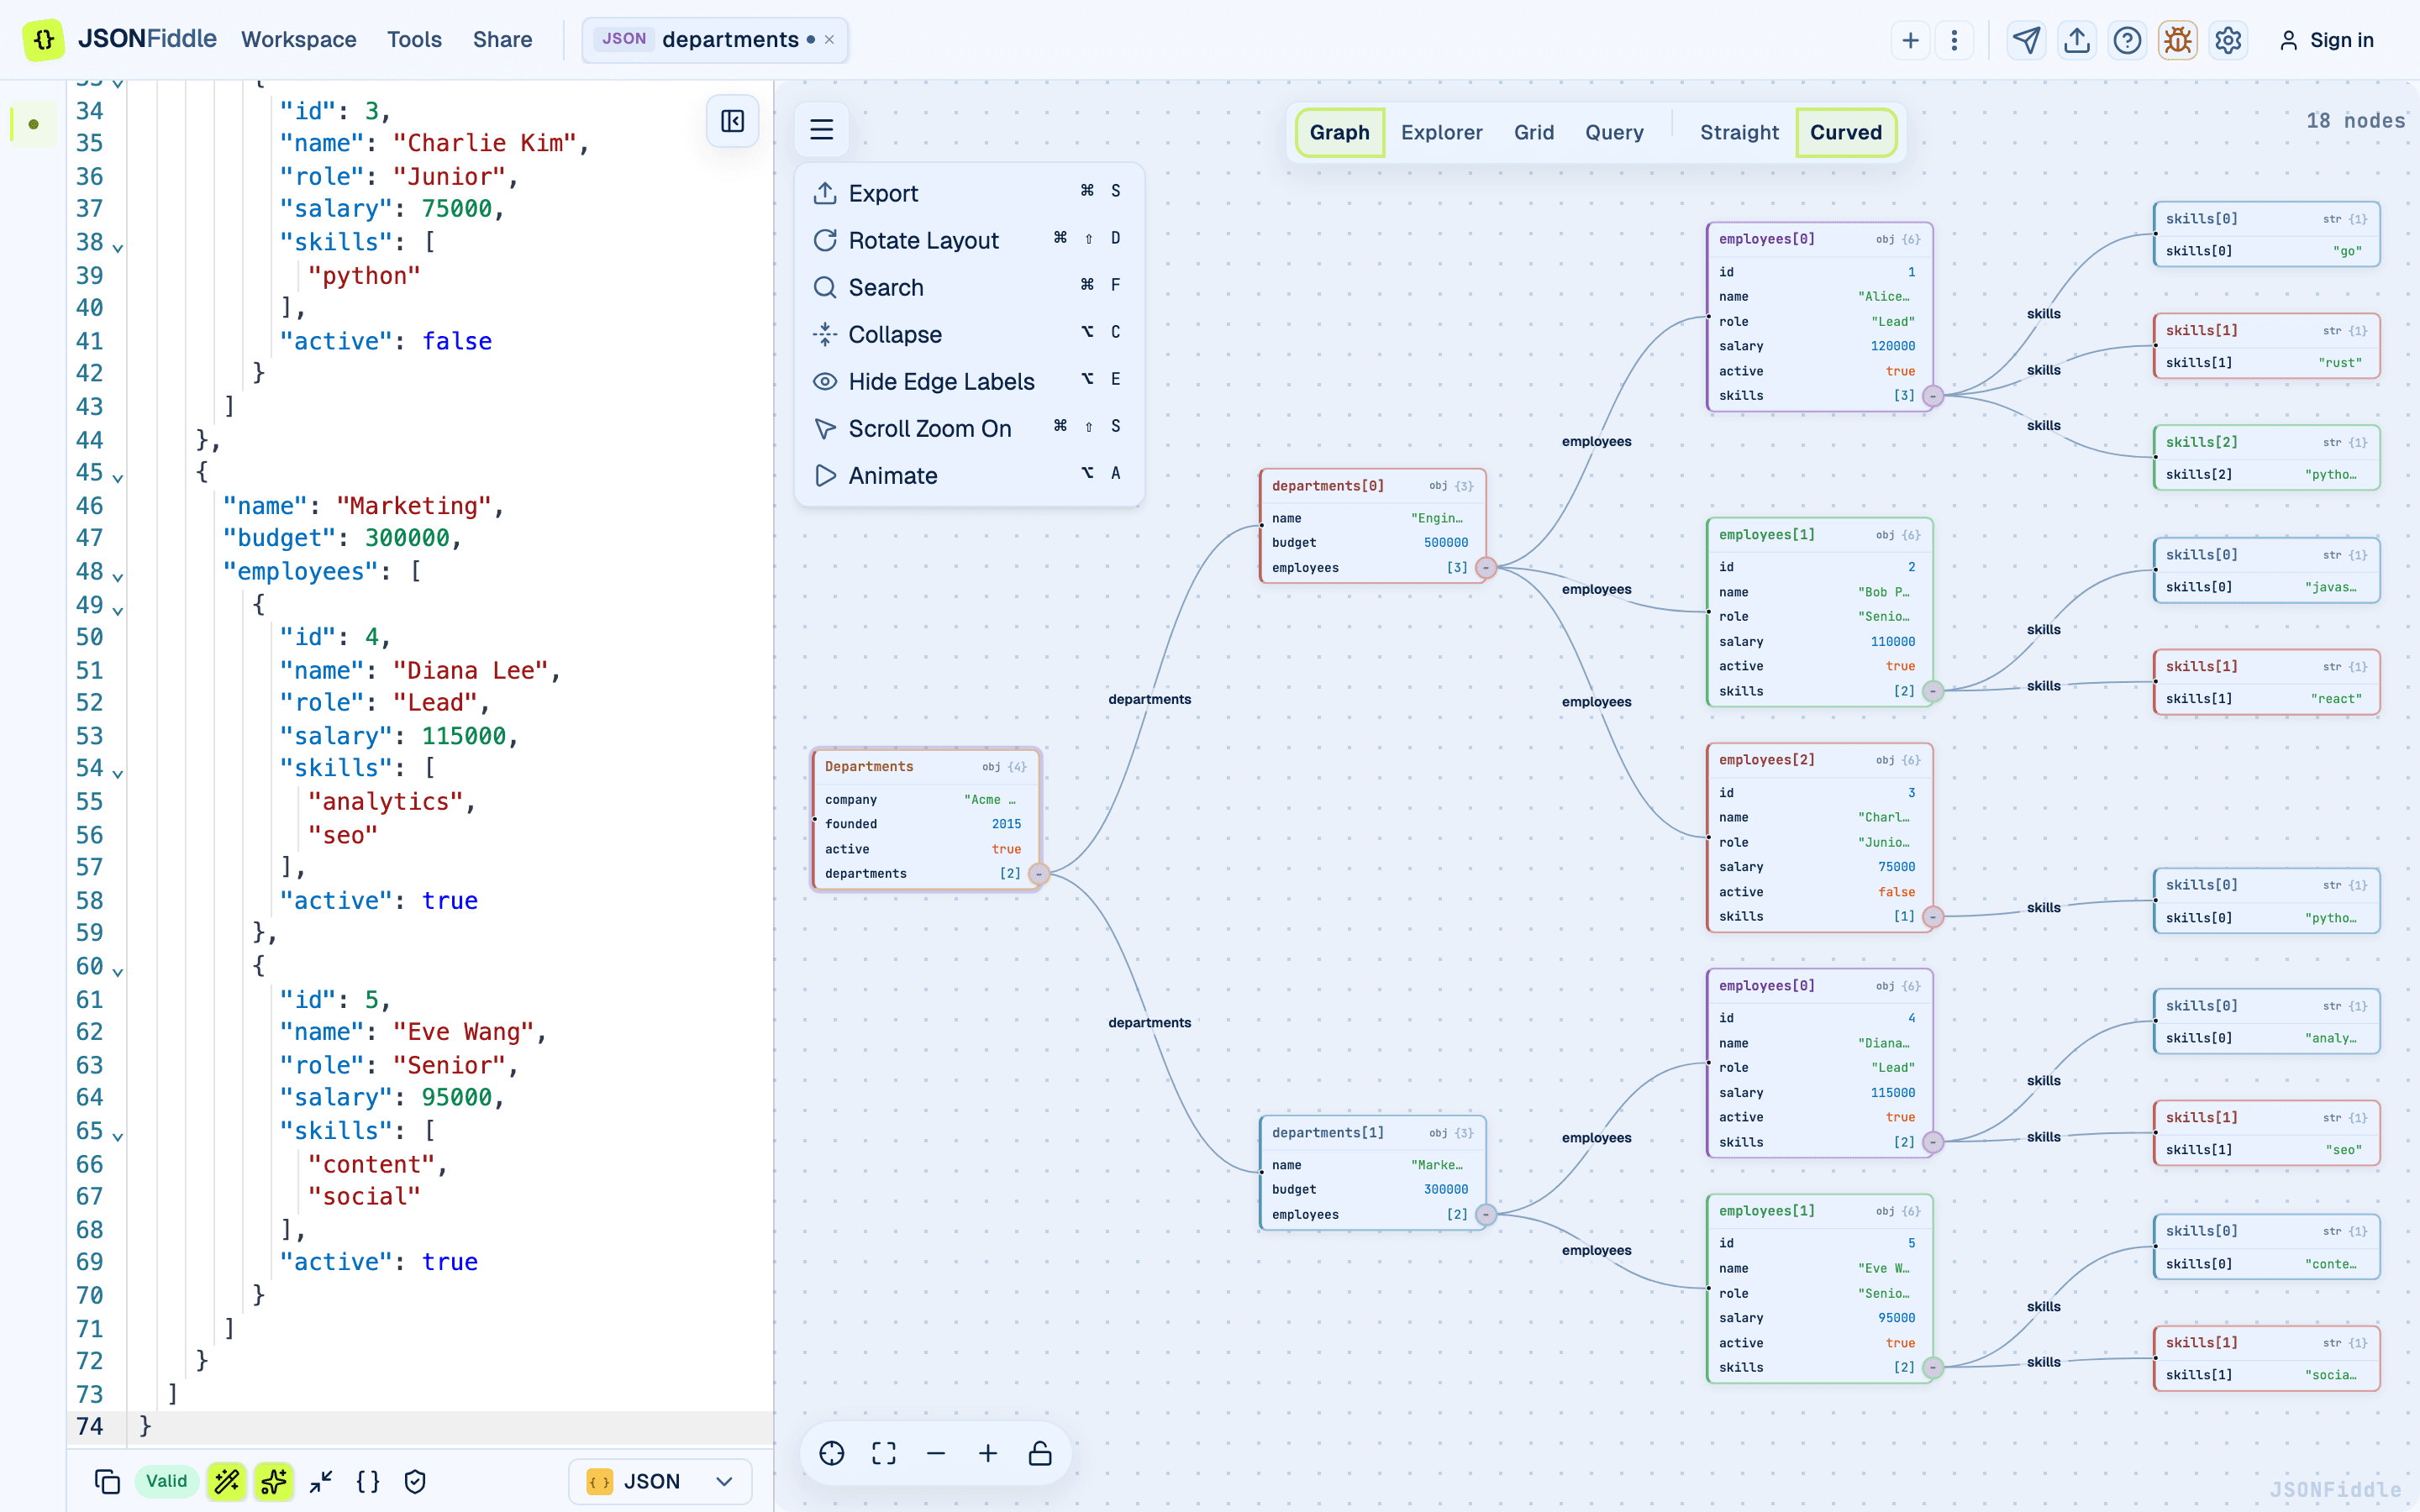The image size is (2420, 1512).
Task: Copy JSON with the copy icon
Action: tap(107, 1481)
